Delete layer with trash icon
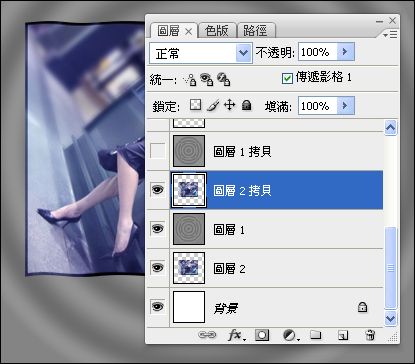 point(370,335)
